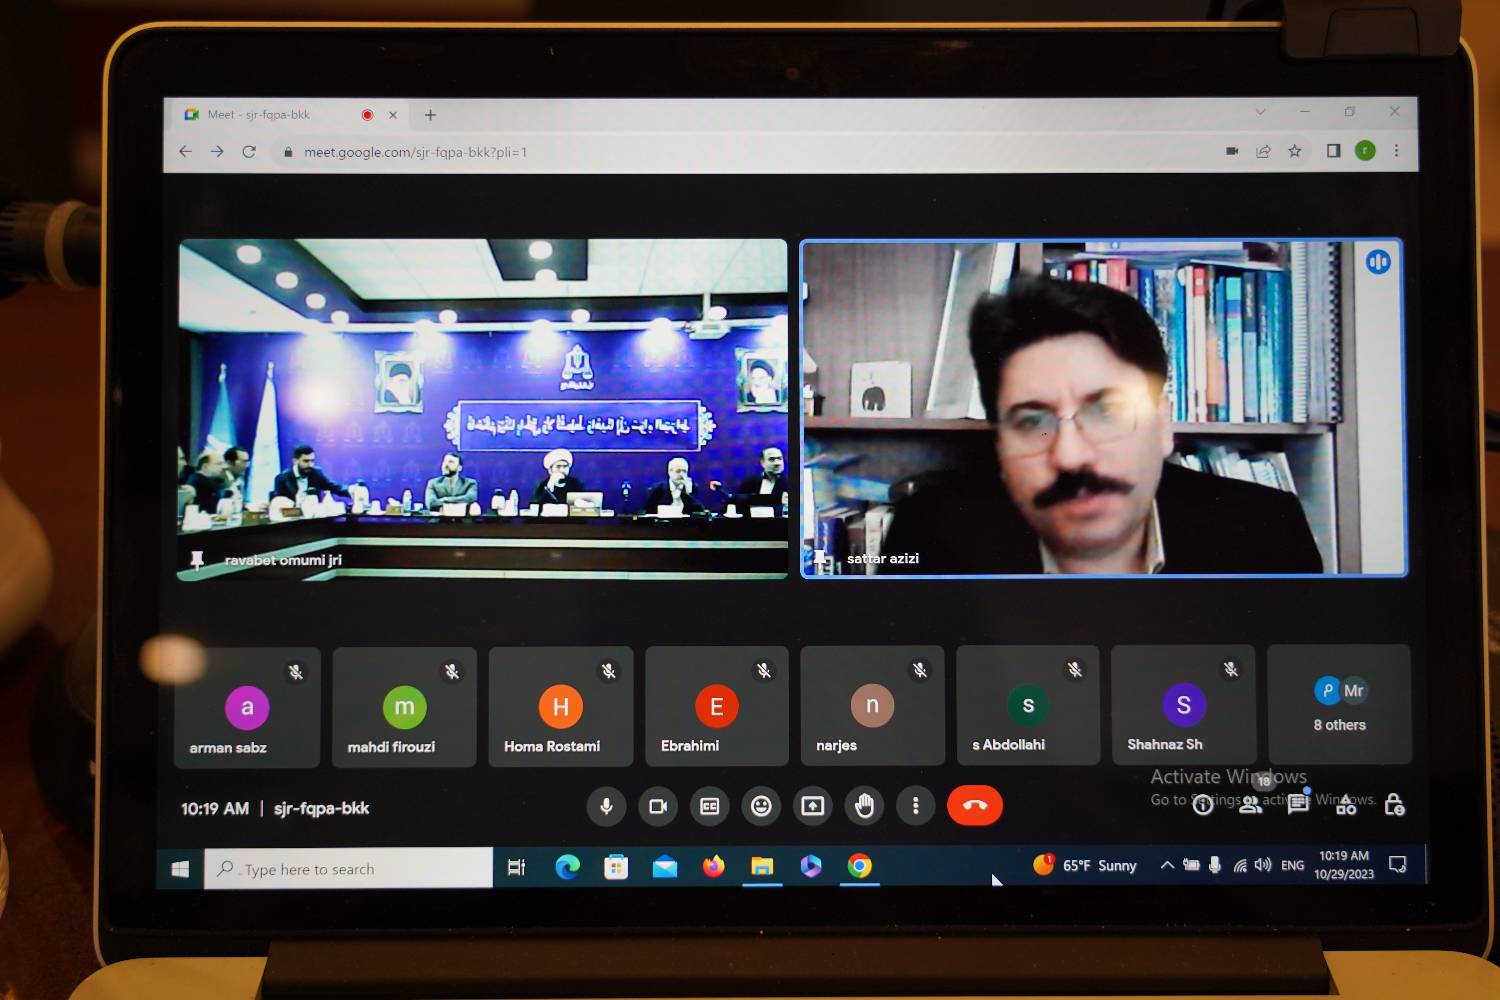
Task: Open the 8 others participants tile
Action: point(1340,704)
